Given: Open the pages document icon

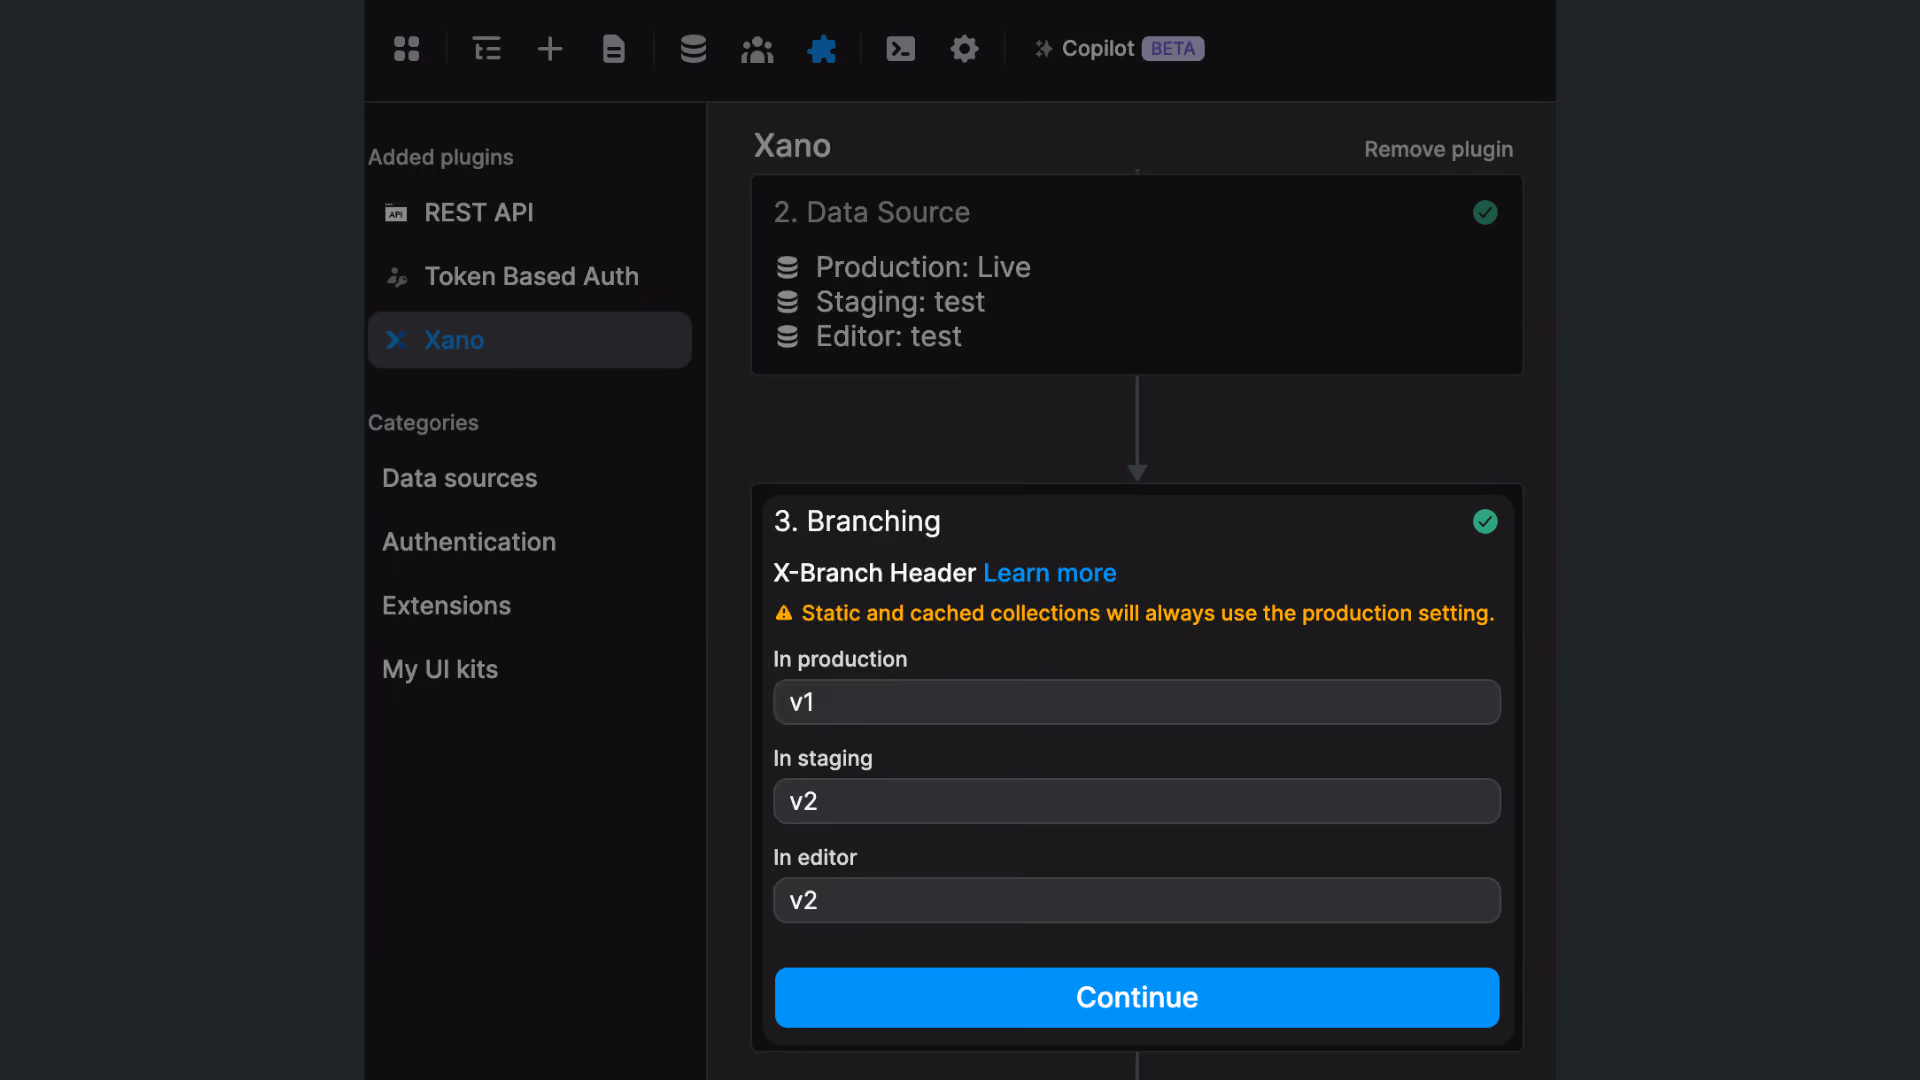Looking at the screenshot, I should point(614,49).
